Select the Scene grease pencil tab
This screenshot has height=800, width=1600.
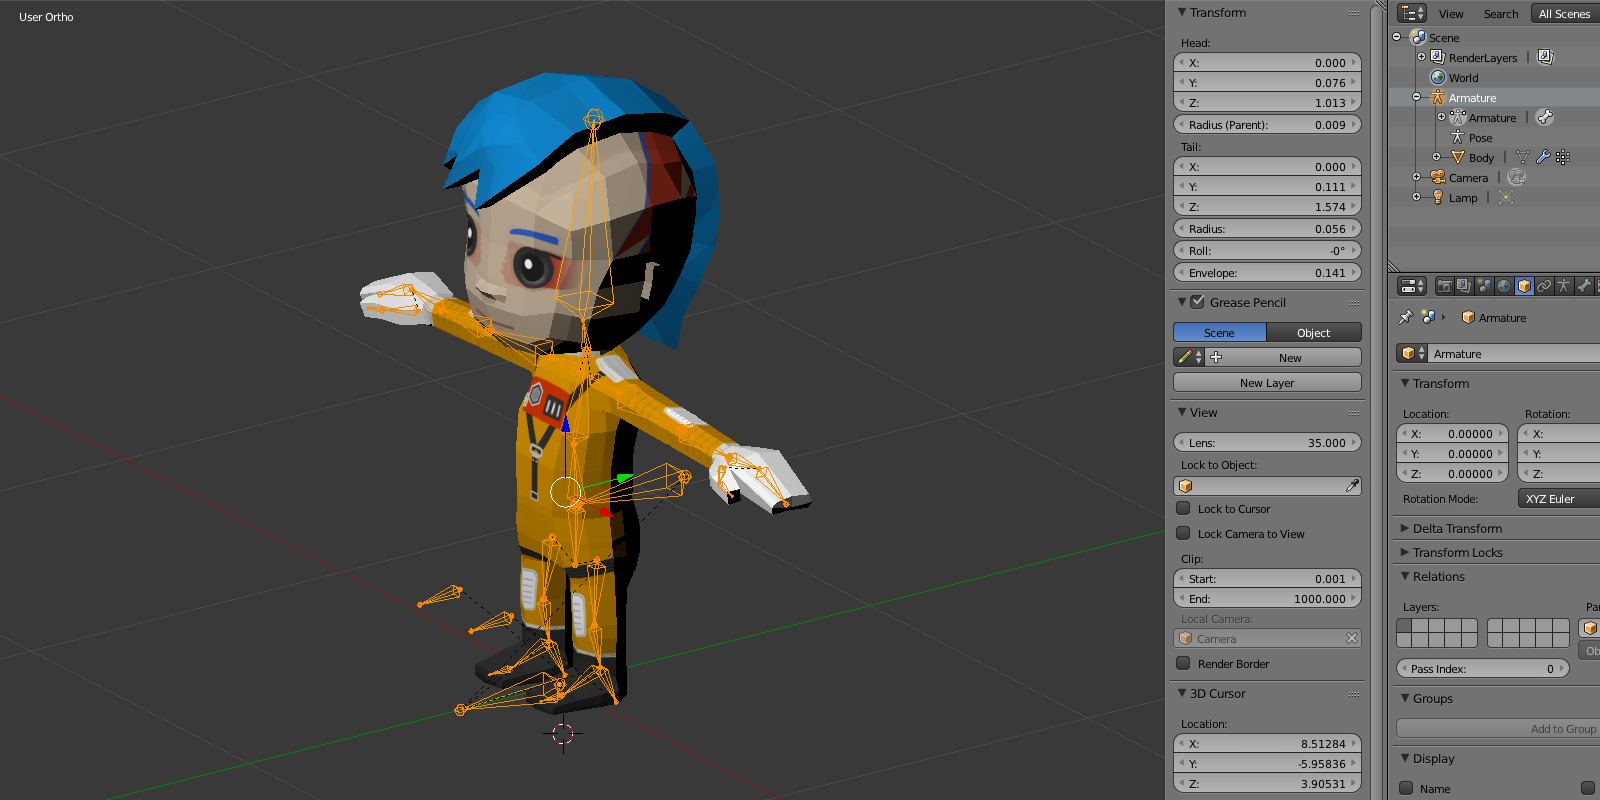(x=1219, y=332)
